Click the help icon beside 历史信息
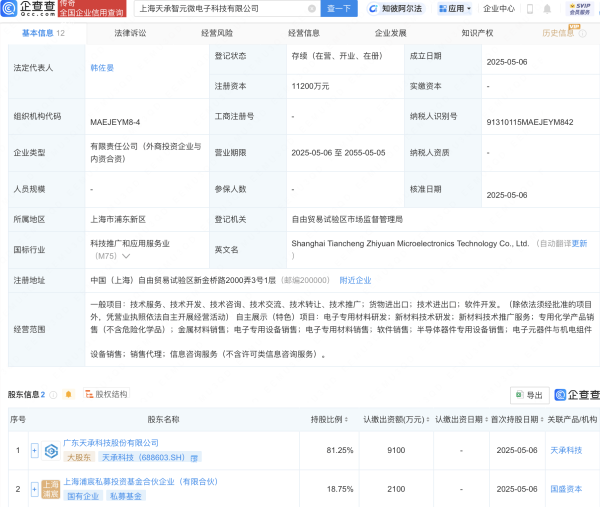Image resolution: width=600 pixels, height=507 pixels. point(582,34)
